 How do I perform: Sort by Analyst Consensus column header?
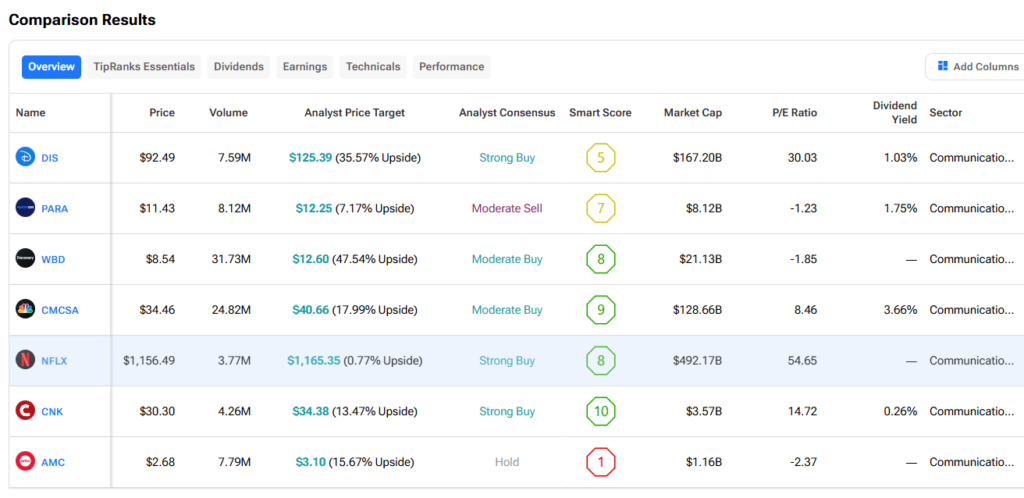[x=507, y=112]
